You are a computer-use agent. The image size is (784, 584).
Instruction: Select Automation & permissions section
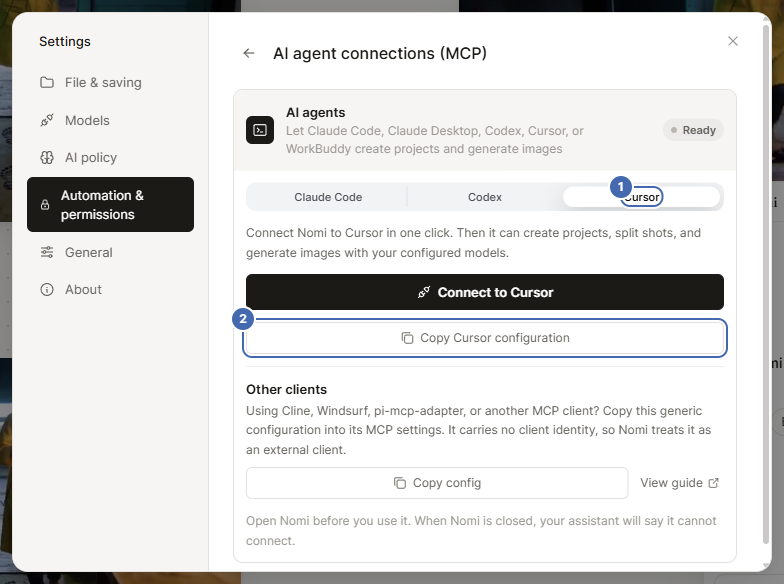pos(110,204)
